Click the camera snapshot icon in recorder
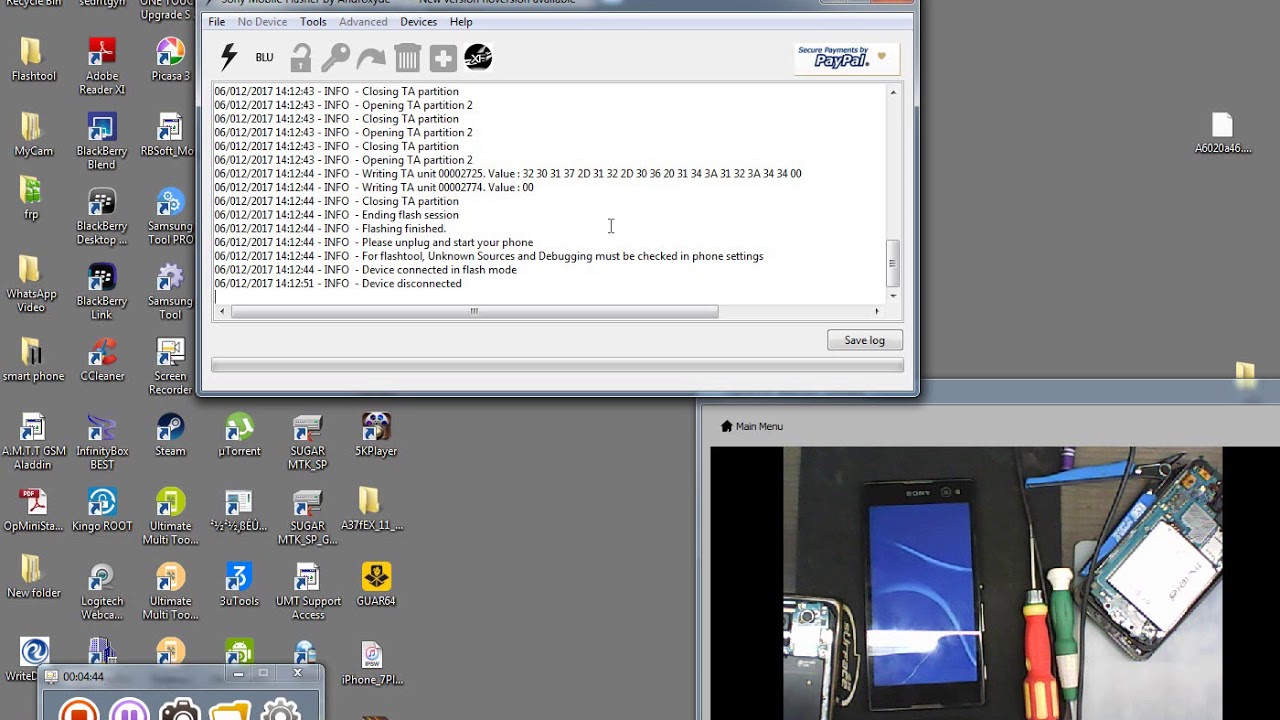The width and height of the screenshot is (1280, 720). (180, 710)
